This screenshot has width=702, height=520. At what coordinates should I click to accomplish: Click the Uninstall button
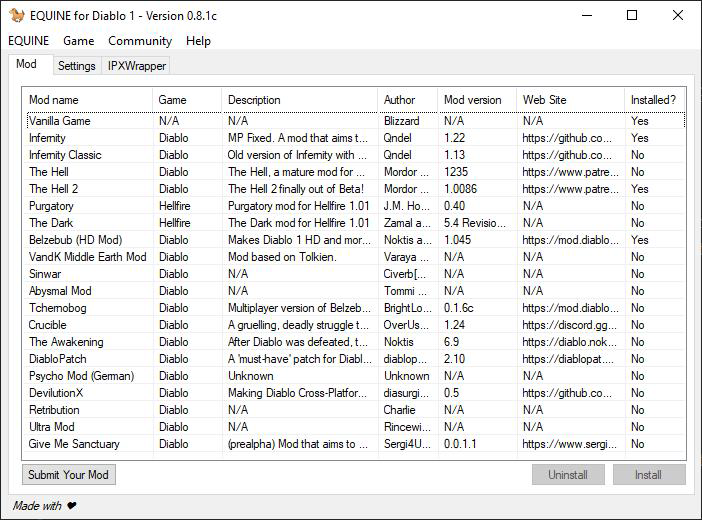[x=568, y=474]
